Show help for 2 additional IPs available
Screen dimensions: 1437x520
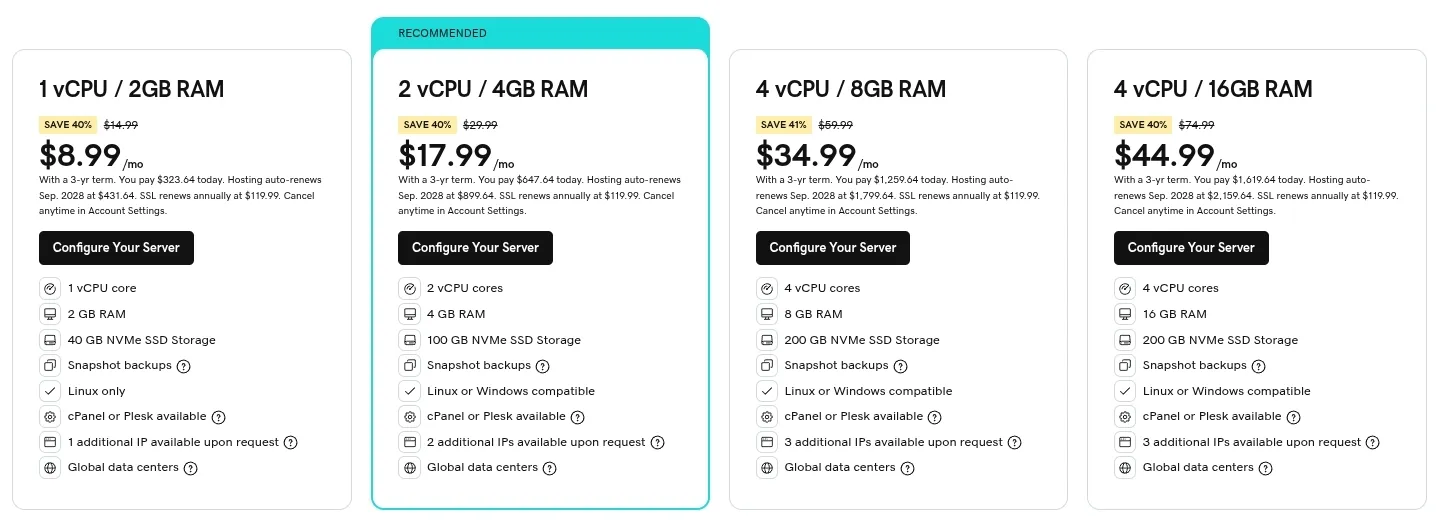pyautogui.click(x=657, y=442)
